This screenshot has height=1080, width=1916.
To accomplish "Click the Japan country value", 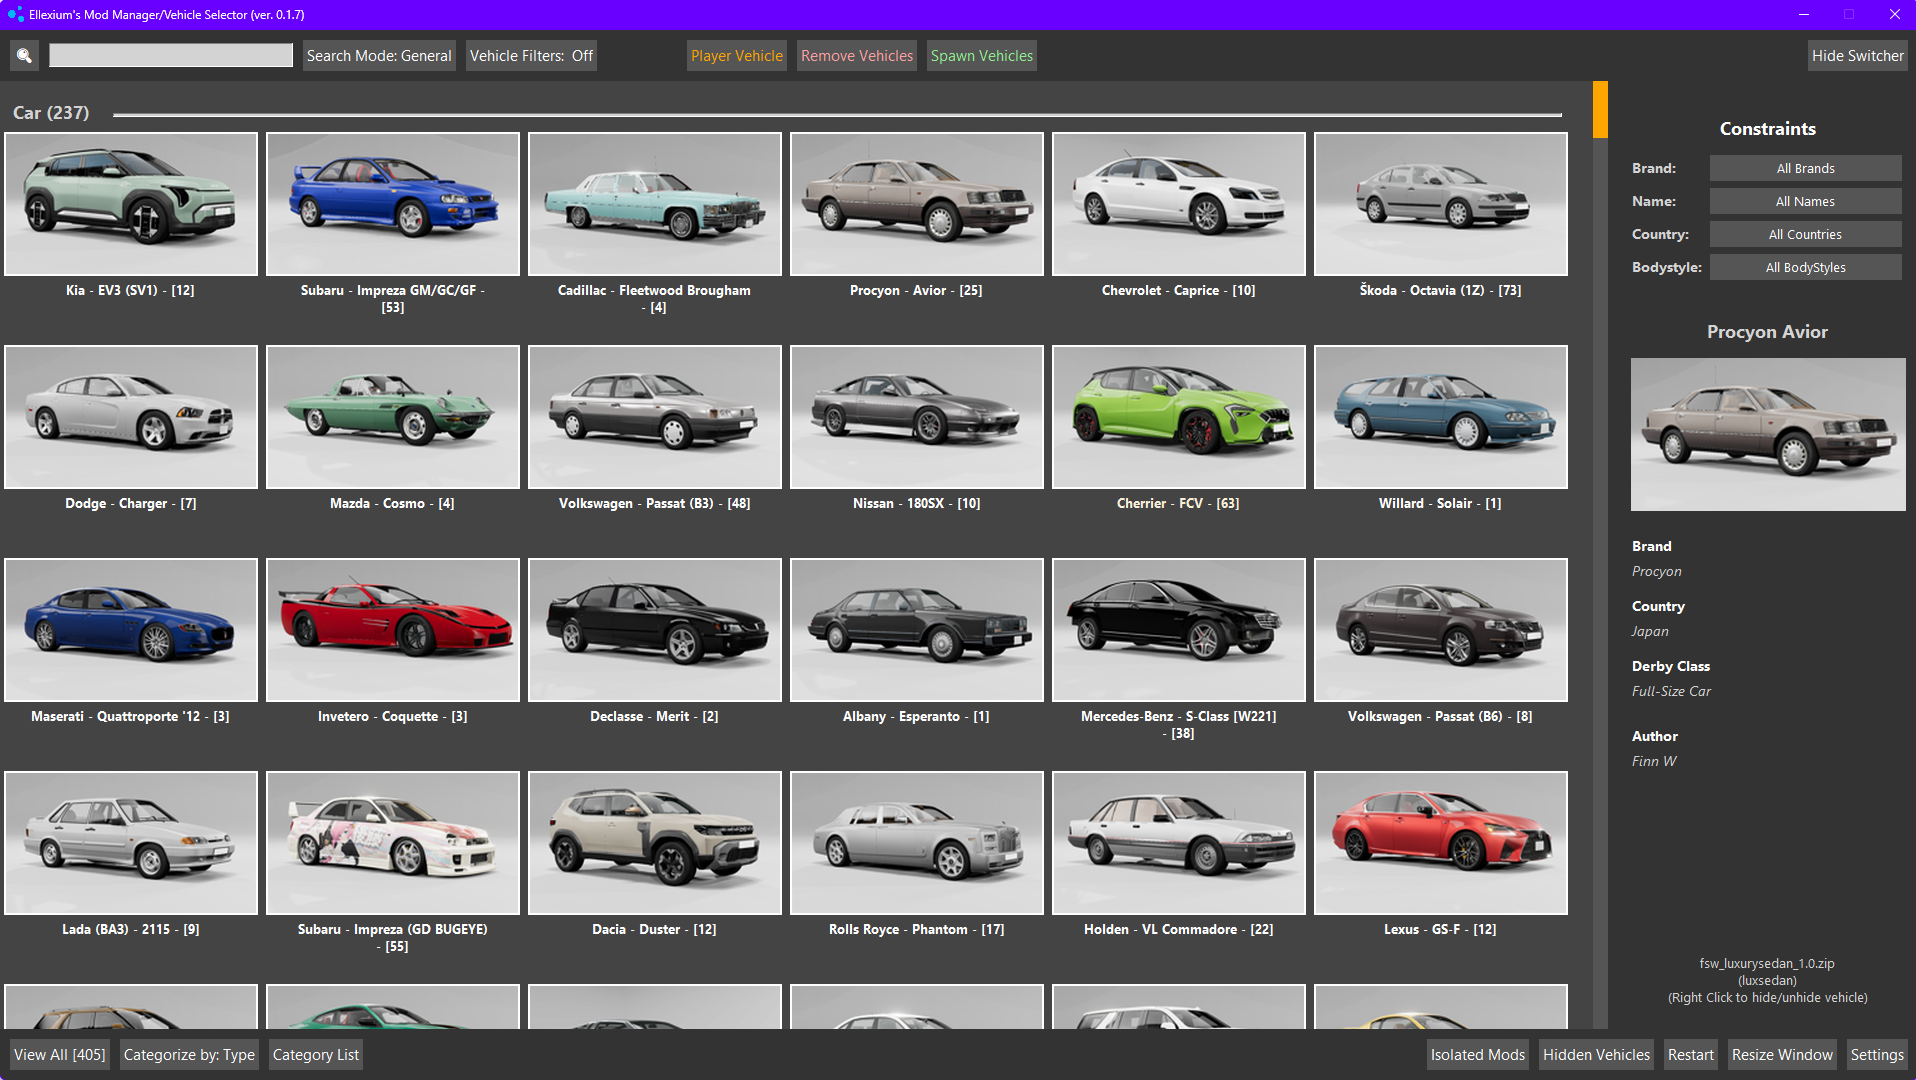I will [x=1650, y=631].
